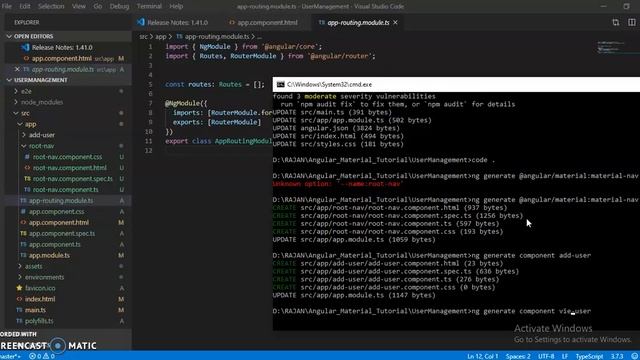The height and width of the screenshot is (360, 640).
Task: Expand the node_modules folder
Action: pos(42,102)
